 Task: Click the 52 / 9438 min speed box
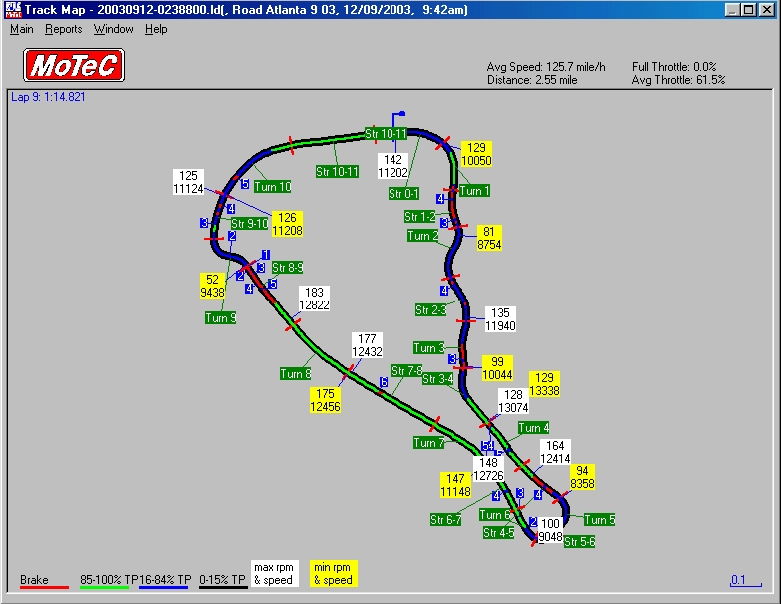(x=212, y=287)
